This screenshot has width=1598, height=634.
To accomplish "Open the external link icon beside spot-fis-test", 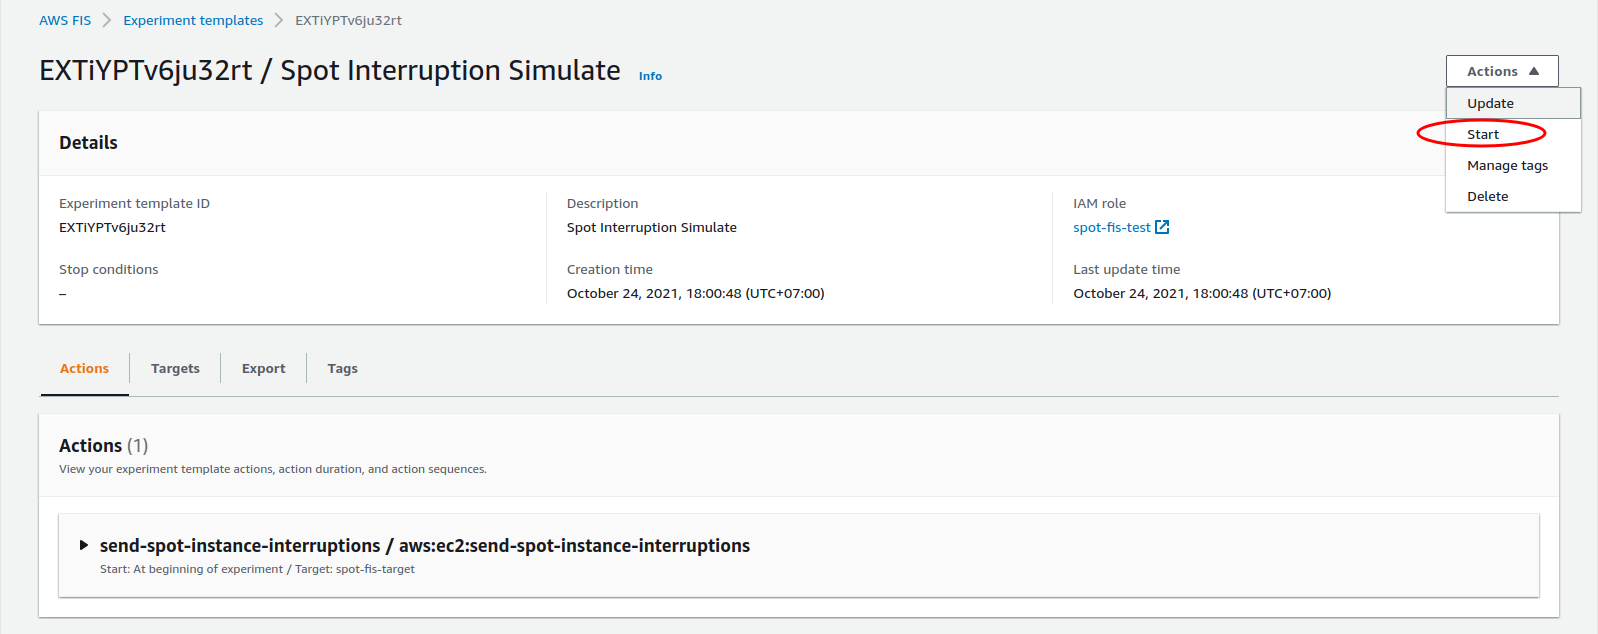I will (1162, 227).
